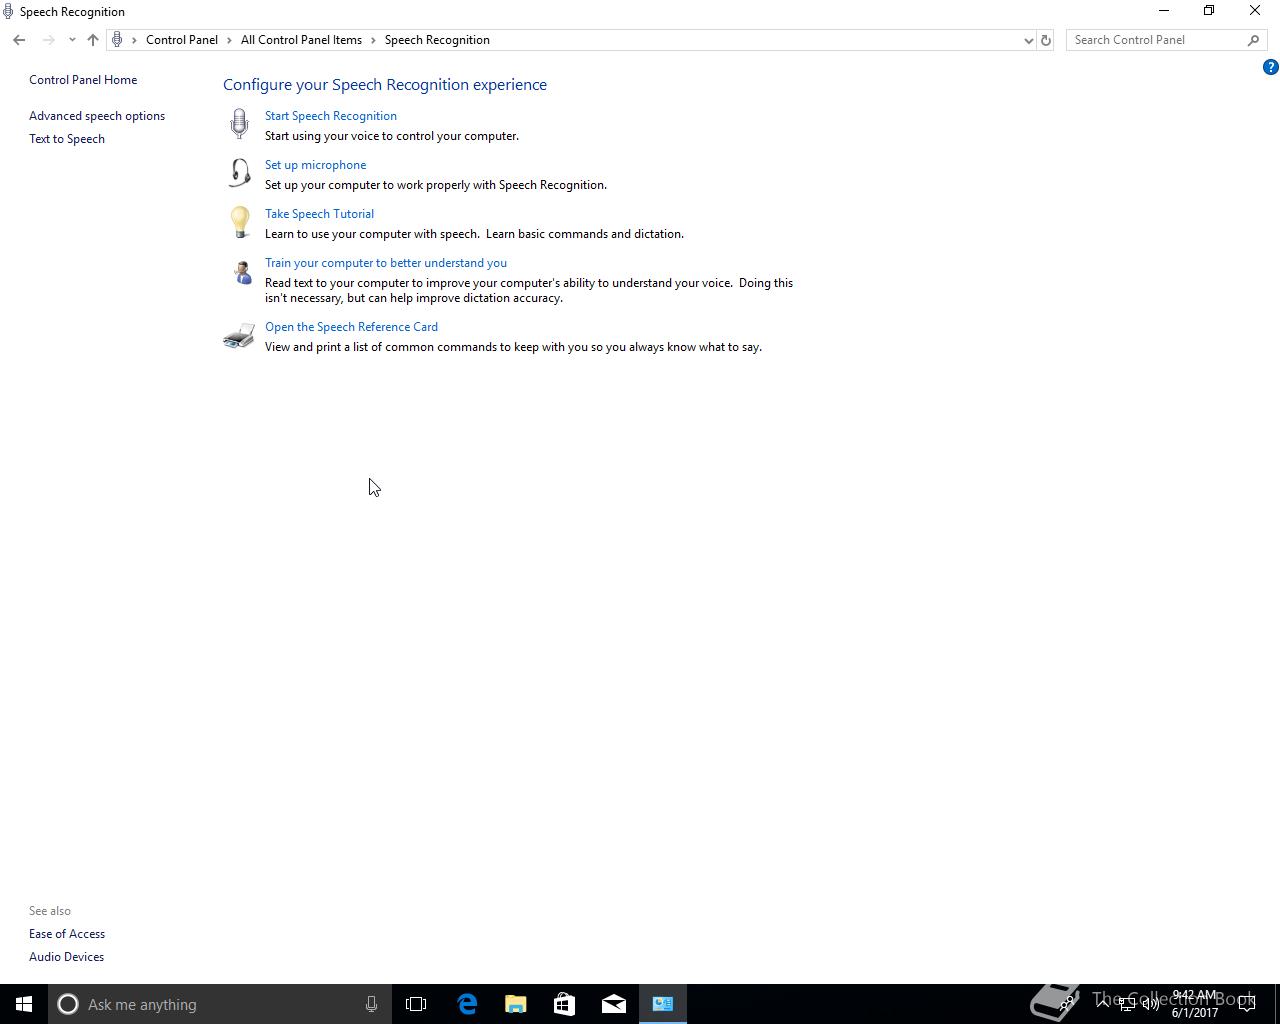Viewport: 1280px width, 1024px height.
Task: Open the Action Center notifications icon
Action: click(x=1247, y=1004)
